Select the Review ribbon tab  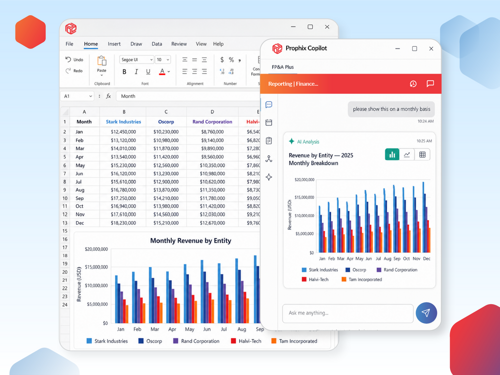pyautogui.click(x=179, y=44)
